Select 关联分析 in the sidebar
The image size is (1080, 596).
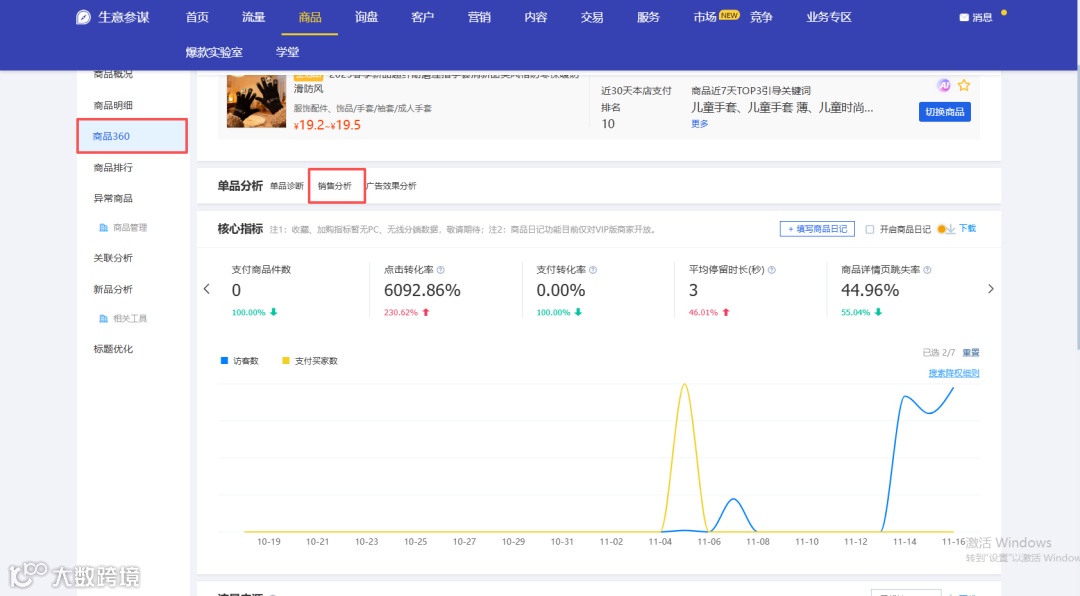tap(113, 258)
